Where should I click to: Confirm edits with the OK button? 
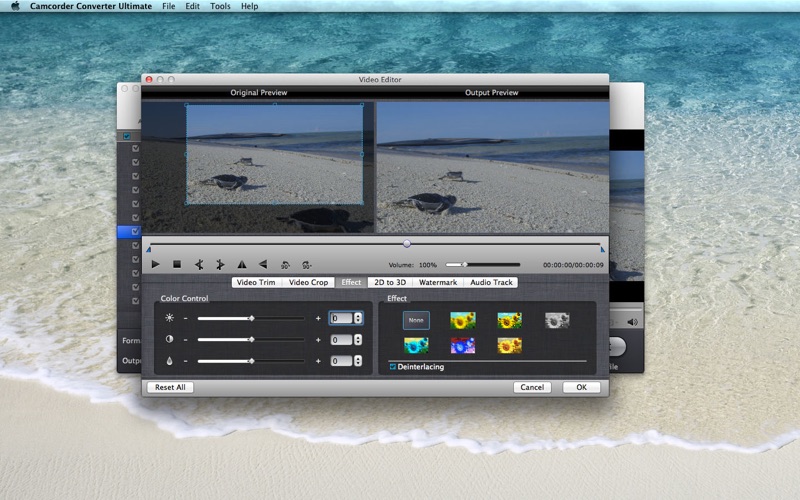pyautogui.click(x=581, y=387)
